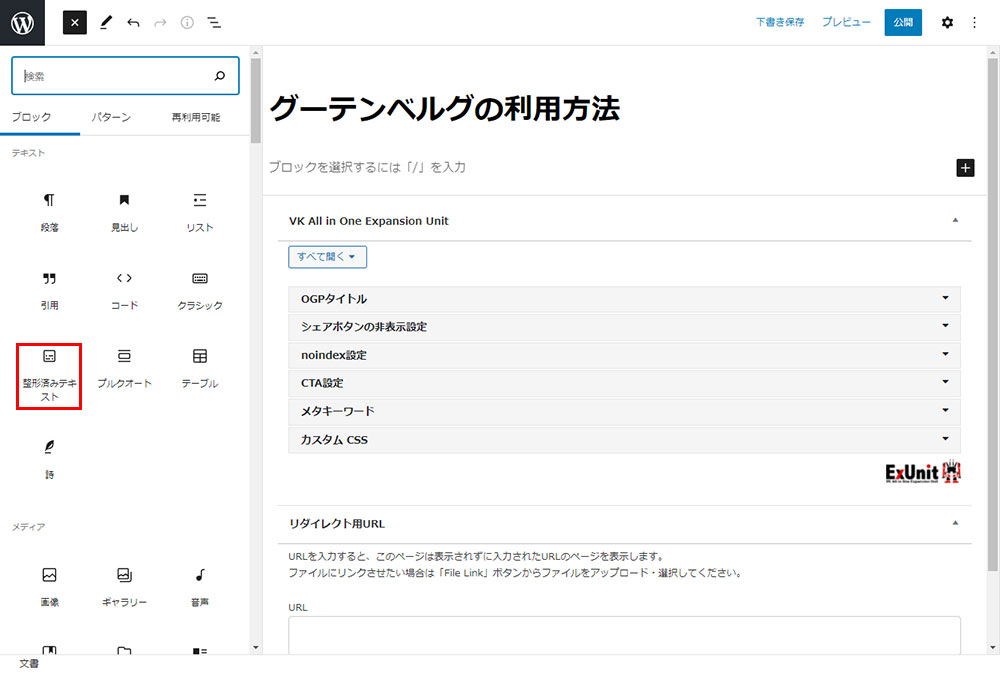
Task: Insert a テーブル (table) block
Action: pyautogui.click(x=199, y=368)
